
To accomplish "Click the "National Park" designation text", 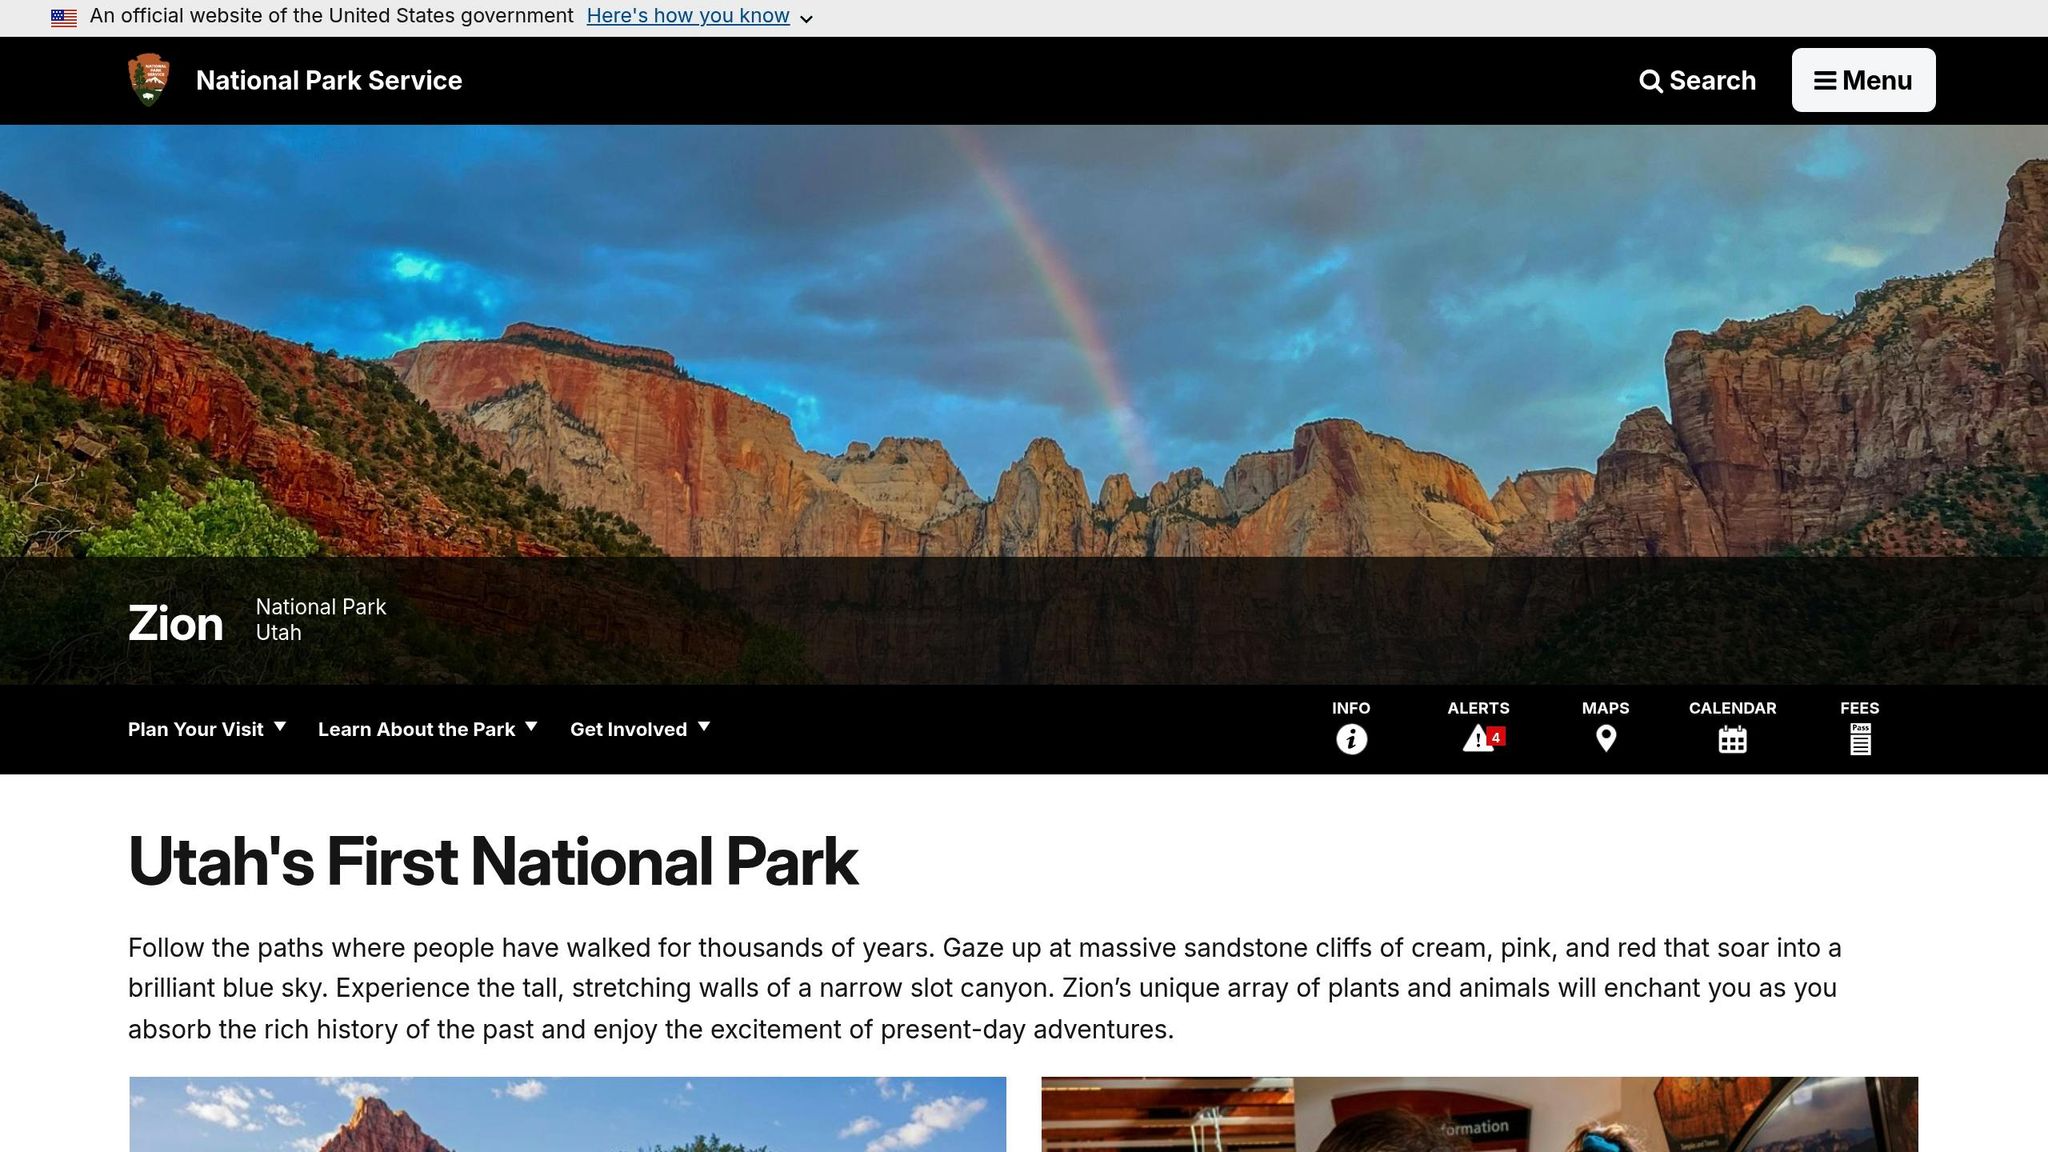I will coord(321,607).
